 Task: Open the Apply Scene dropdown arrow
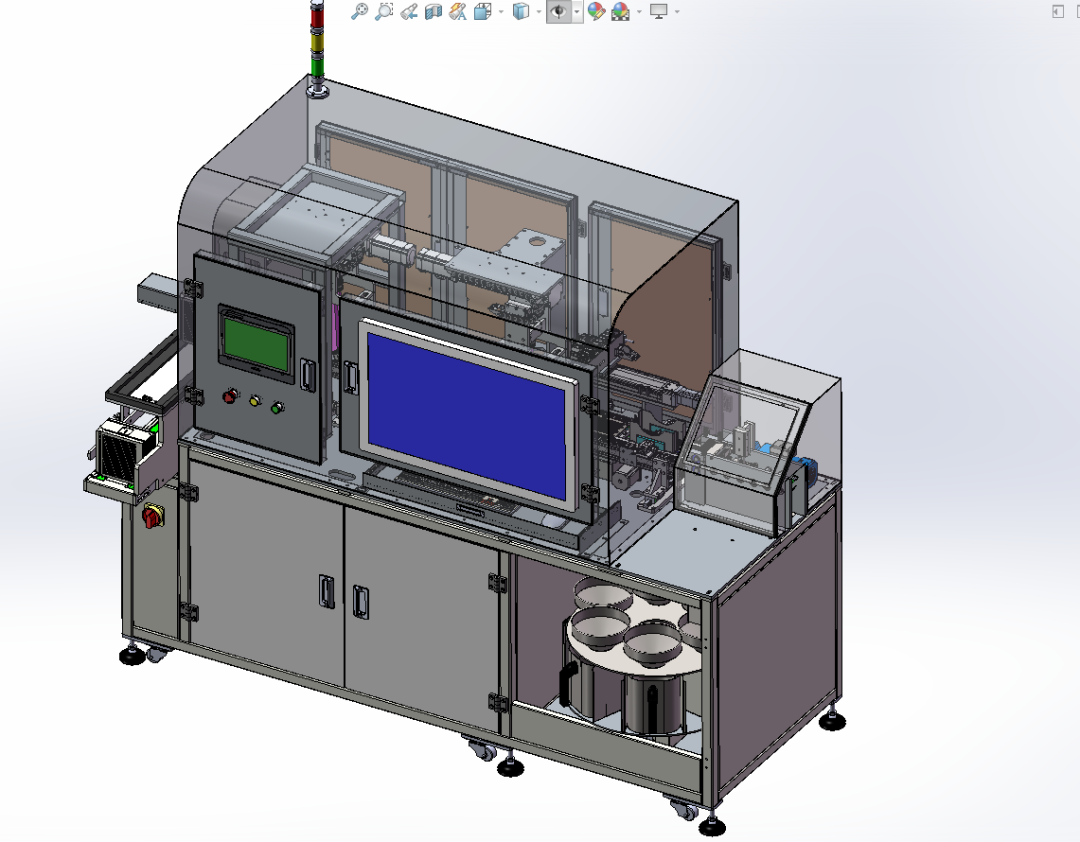coord(639,12)
